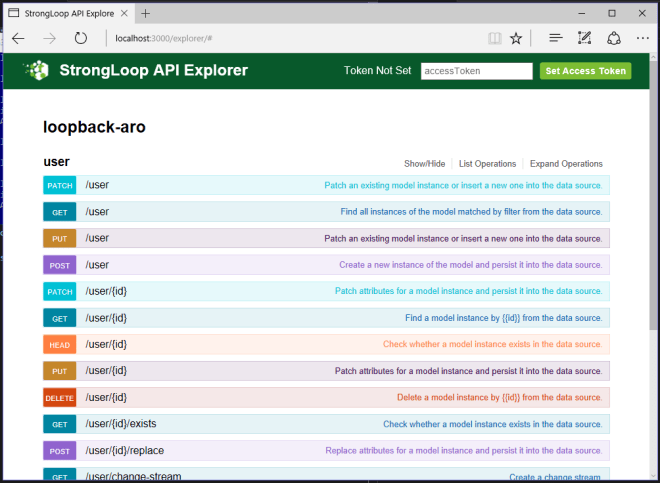Open a new tab with plus button
The image size is (660, 483).
coord(145,13)
